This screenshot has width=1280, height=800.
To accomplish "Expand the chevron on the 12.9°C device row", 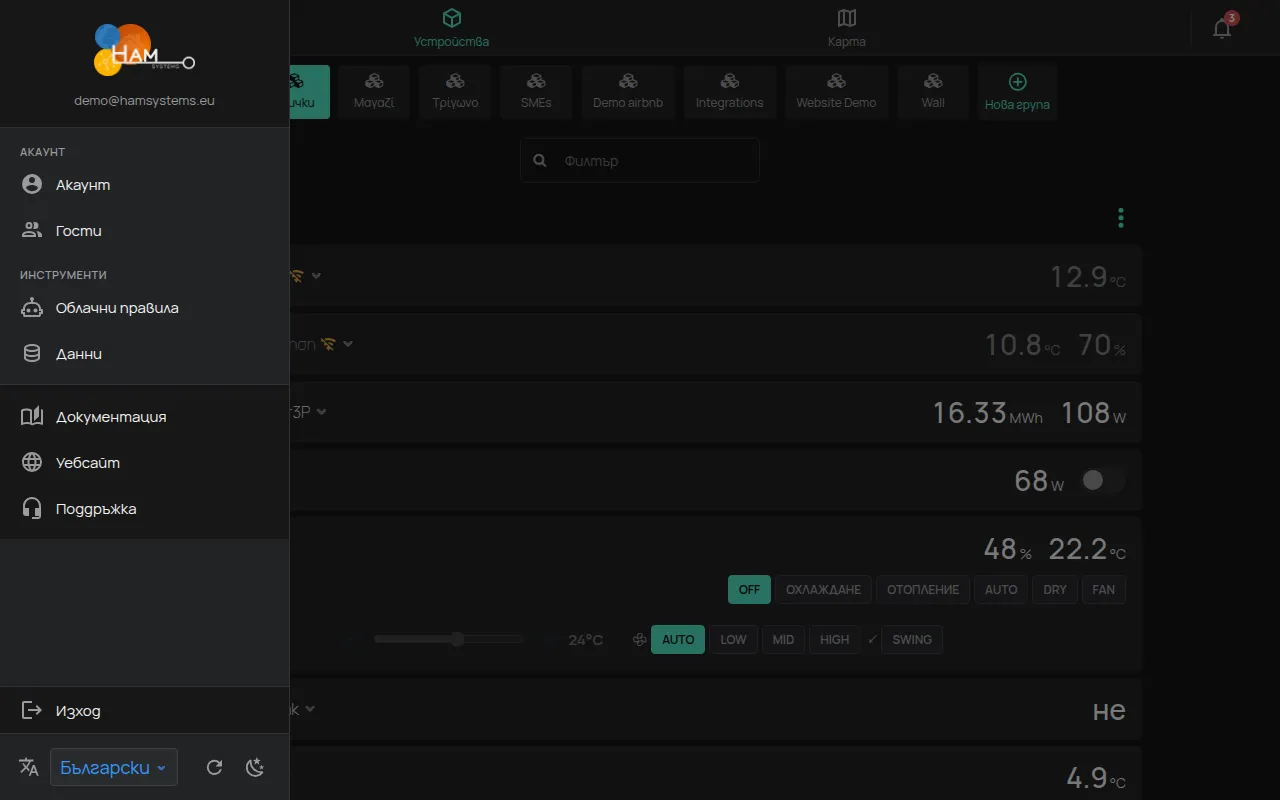I will 316,275.
